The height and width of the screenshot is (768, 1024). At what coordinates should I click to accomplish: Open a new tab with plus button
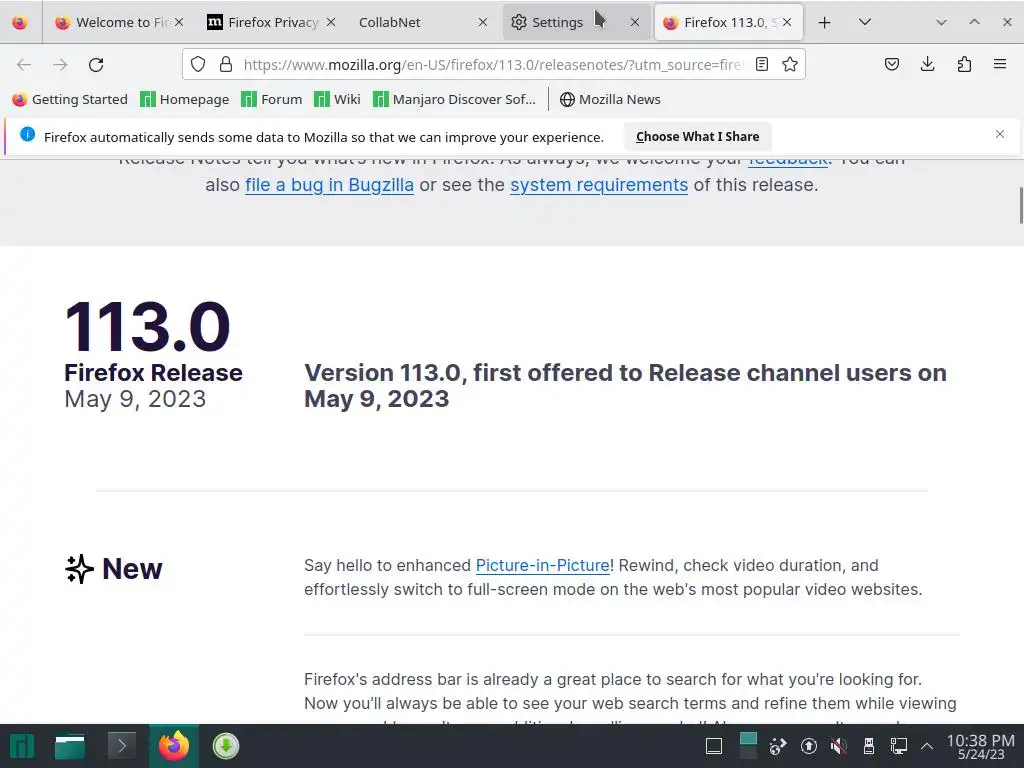coord(824,22)
